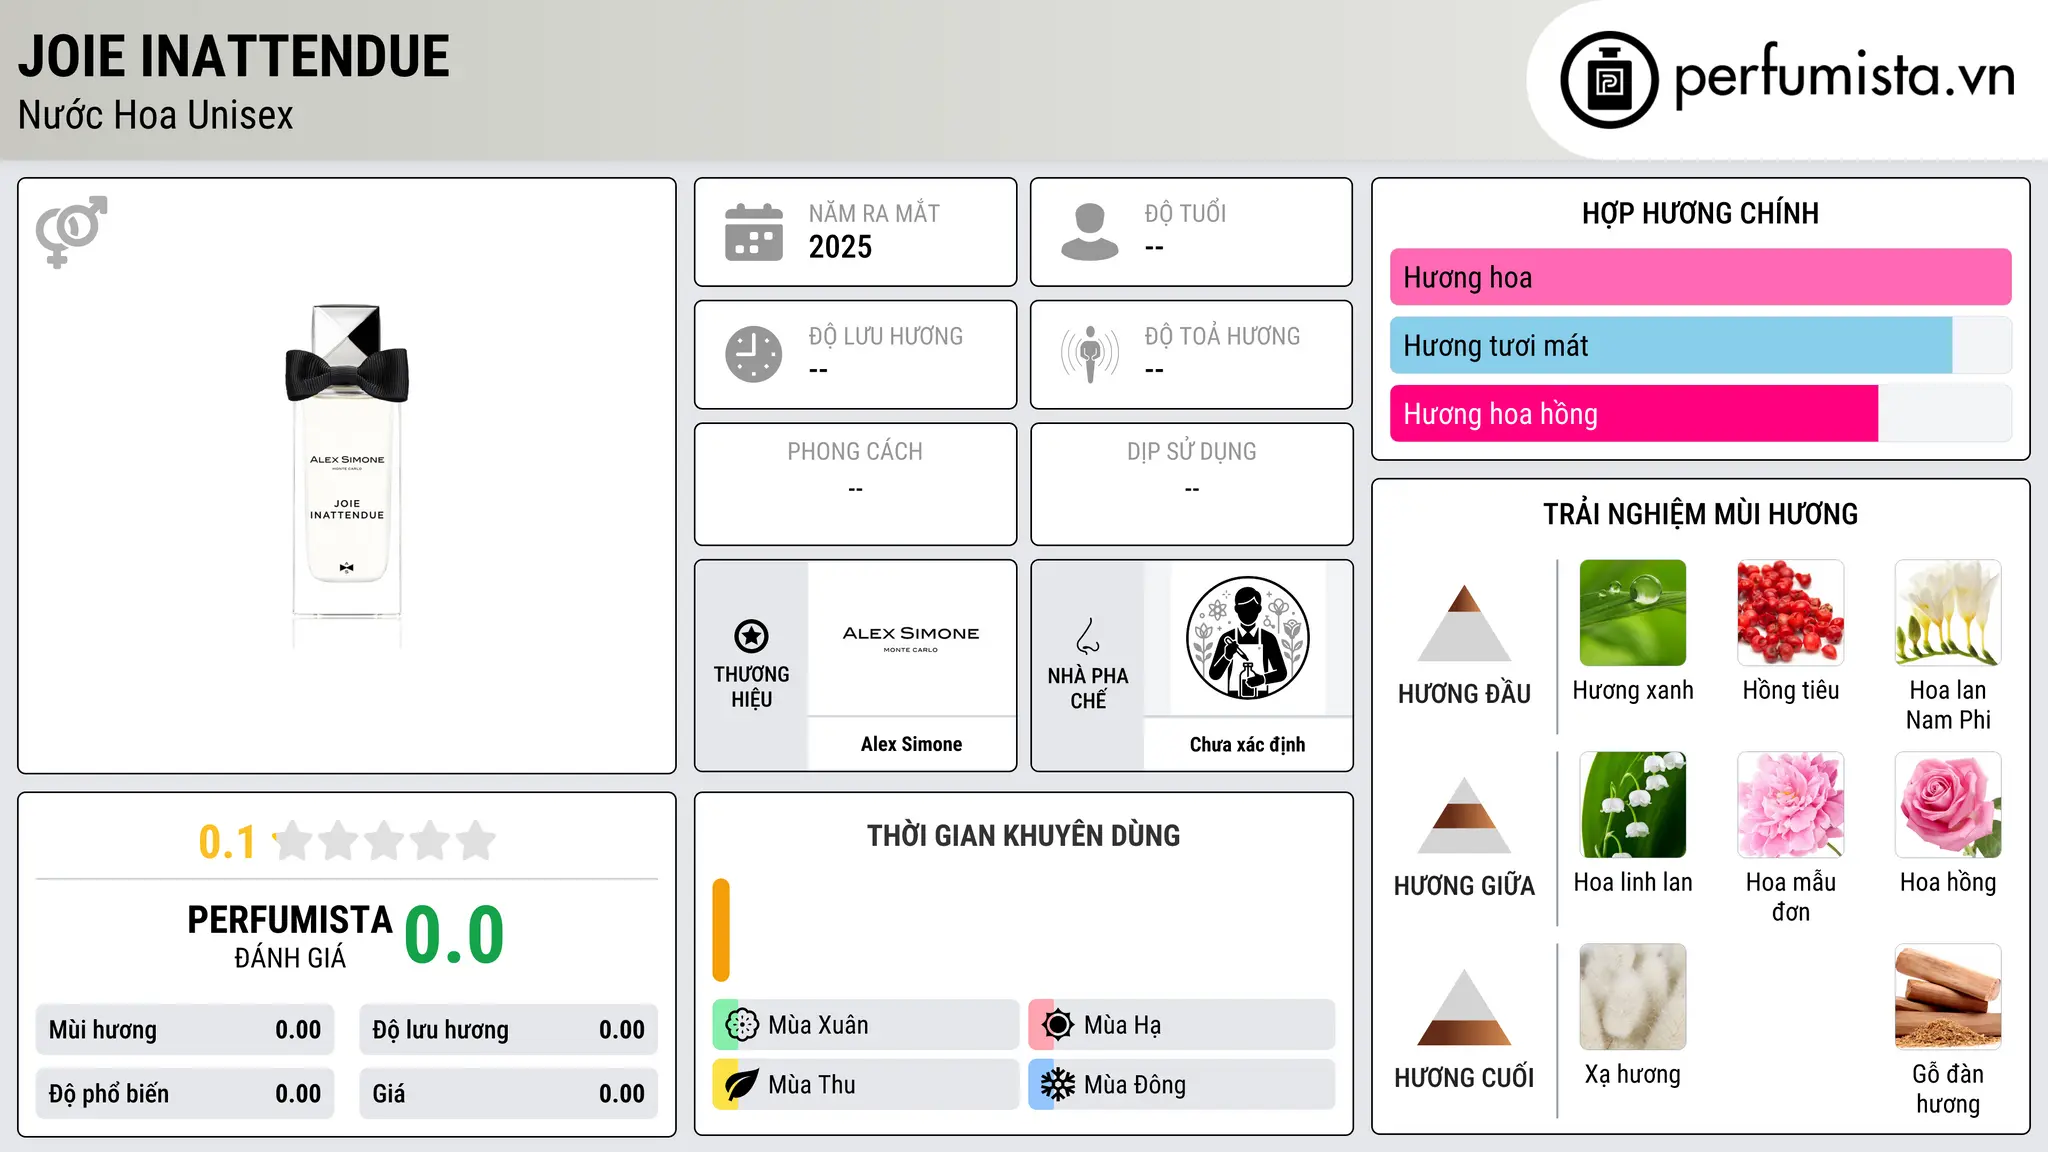Select the Xạ hương note image
This screenshot has width=2048, height=1152.
[1633, 997]
